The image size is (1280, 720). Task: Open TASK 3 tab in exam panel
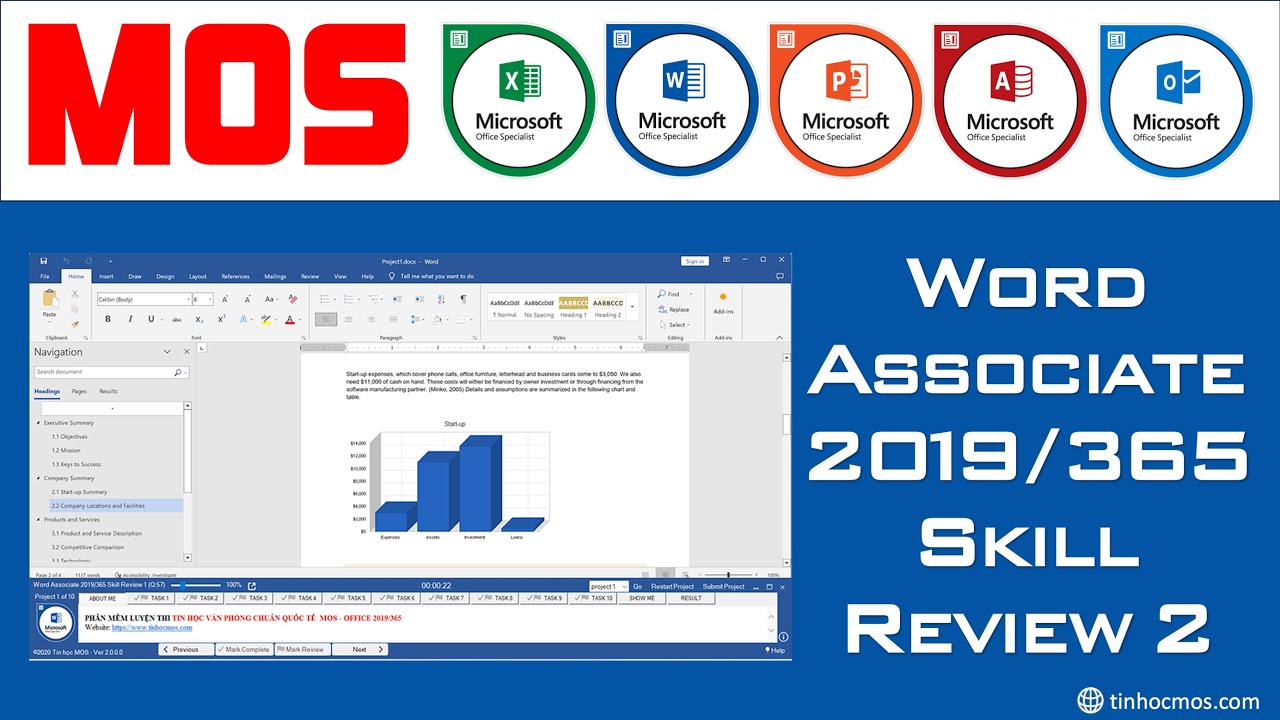[x=251, y=598]
